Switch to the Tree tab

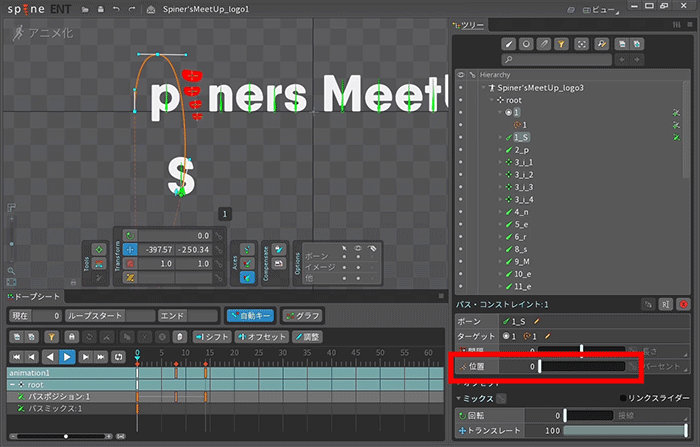(x=469, y=25)
